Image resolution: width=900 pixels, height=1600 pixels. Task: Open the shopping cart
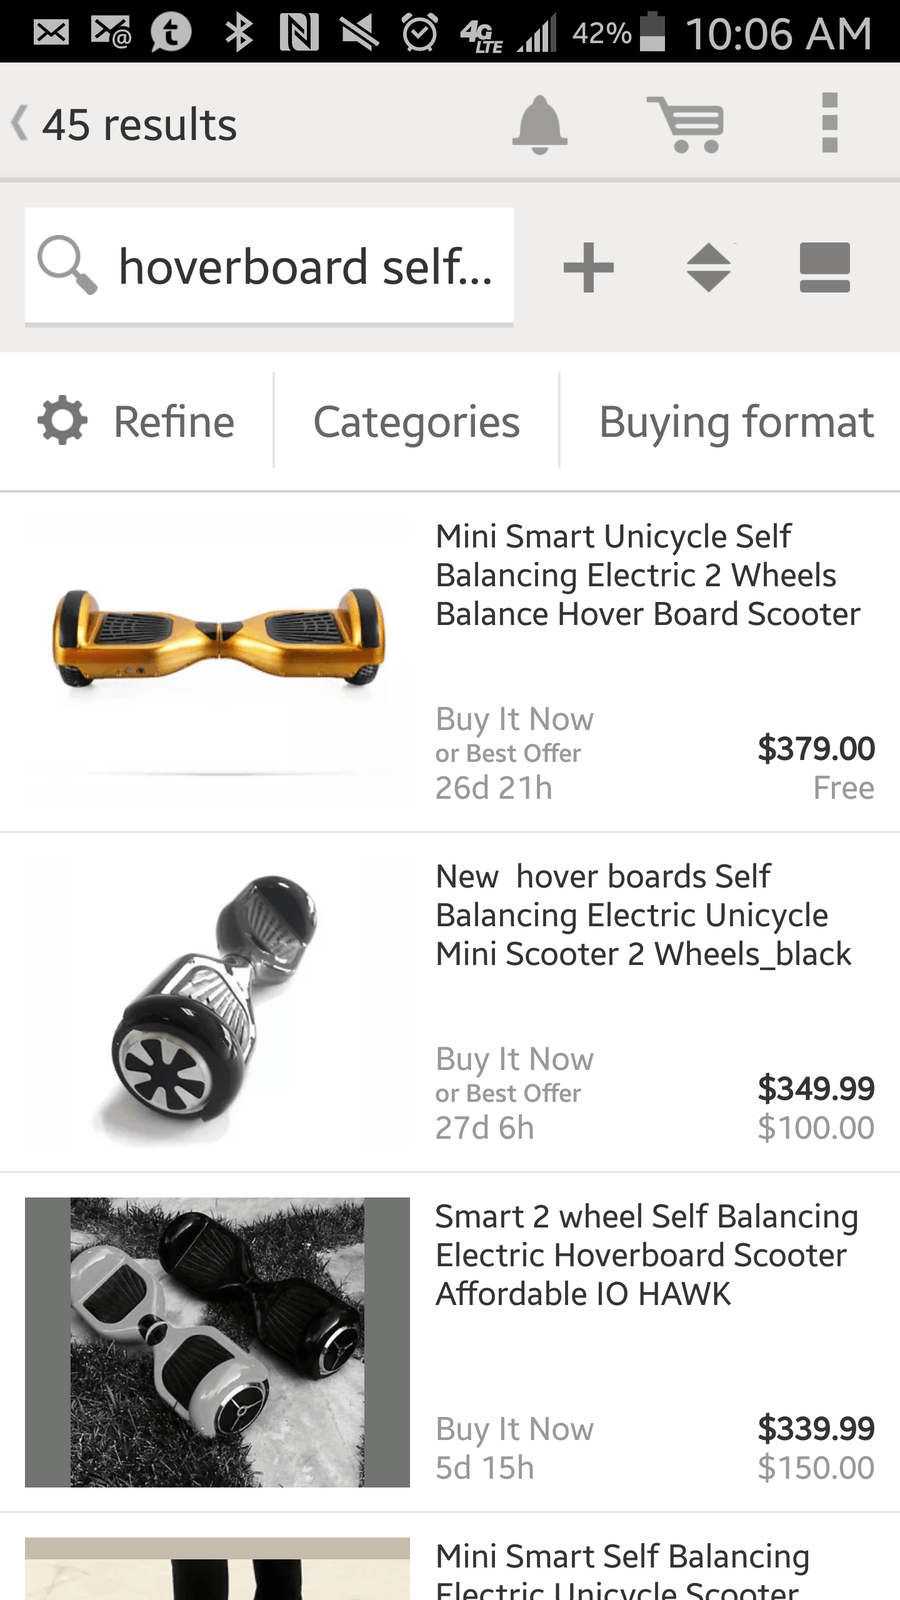[x=686, y=125]
